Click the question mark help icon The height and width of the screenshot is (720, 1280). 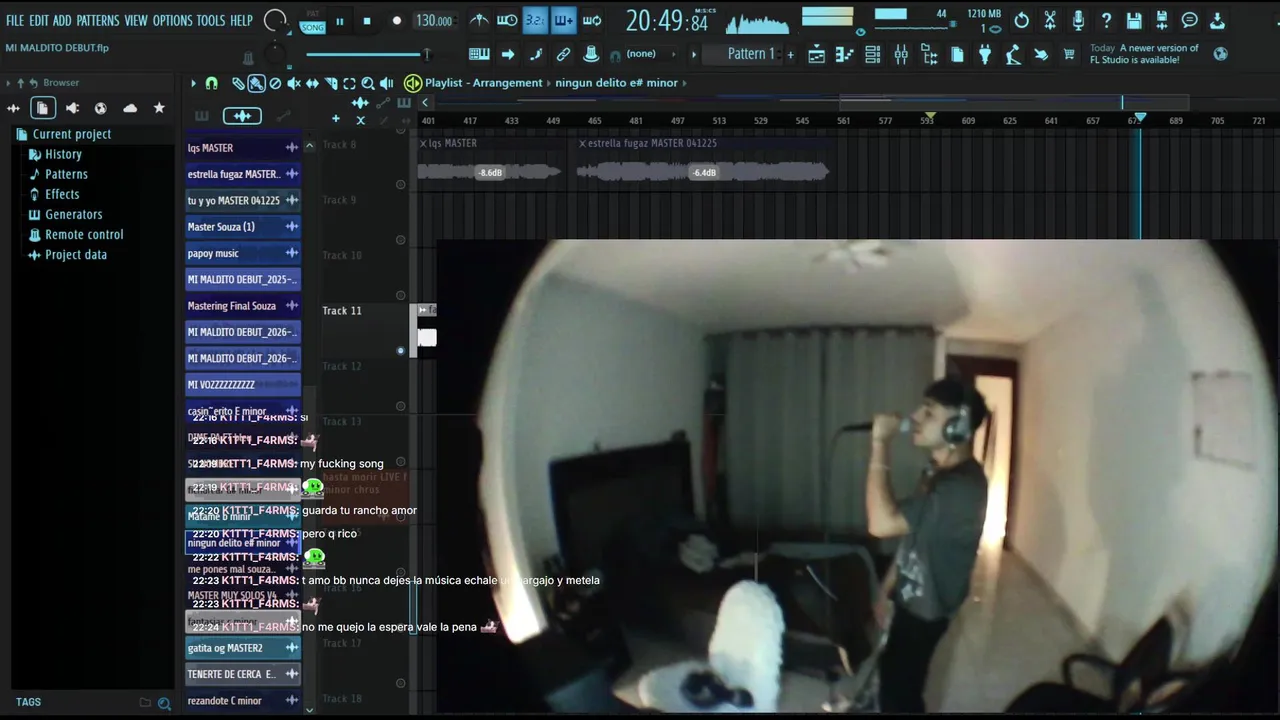point(1106,20)
